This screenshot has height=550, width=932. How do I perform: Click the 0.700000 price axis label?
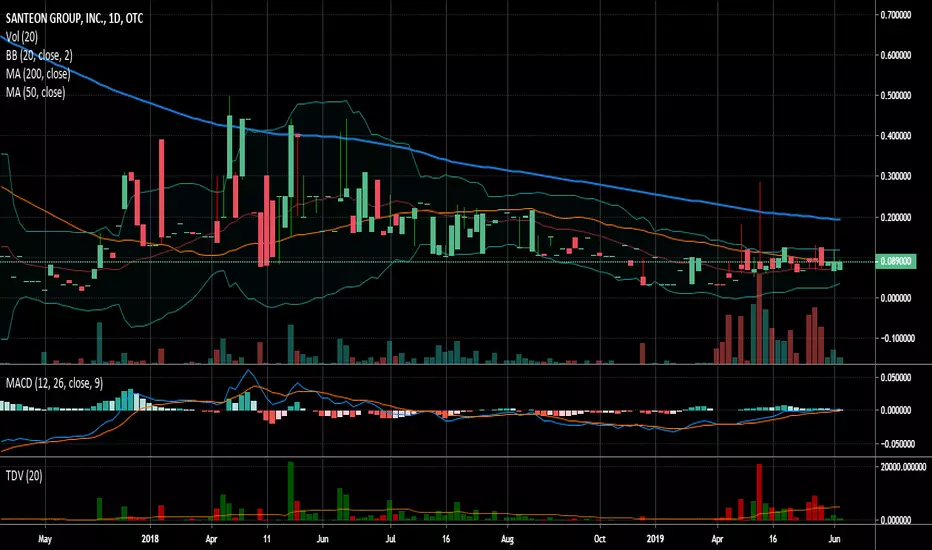(x=896, y=15)
